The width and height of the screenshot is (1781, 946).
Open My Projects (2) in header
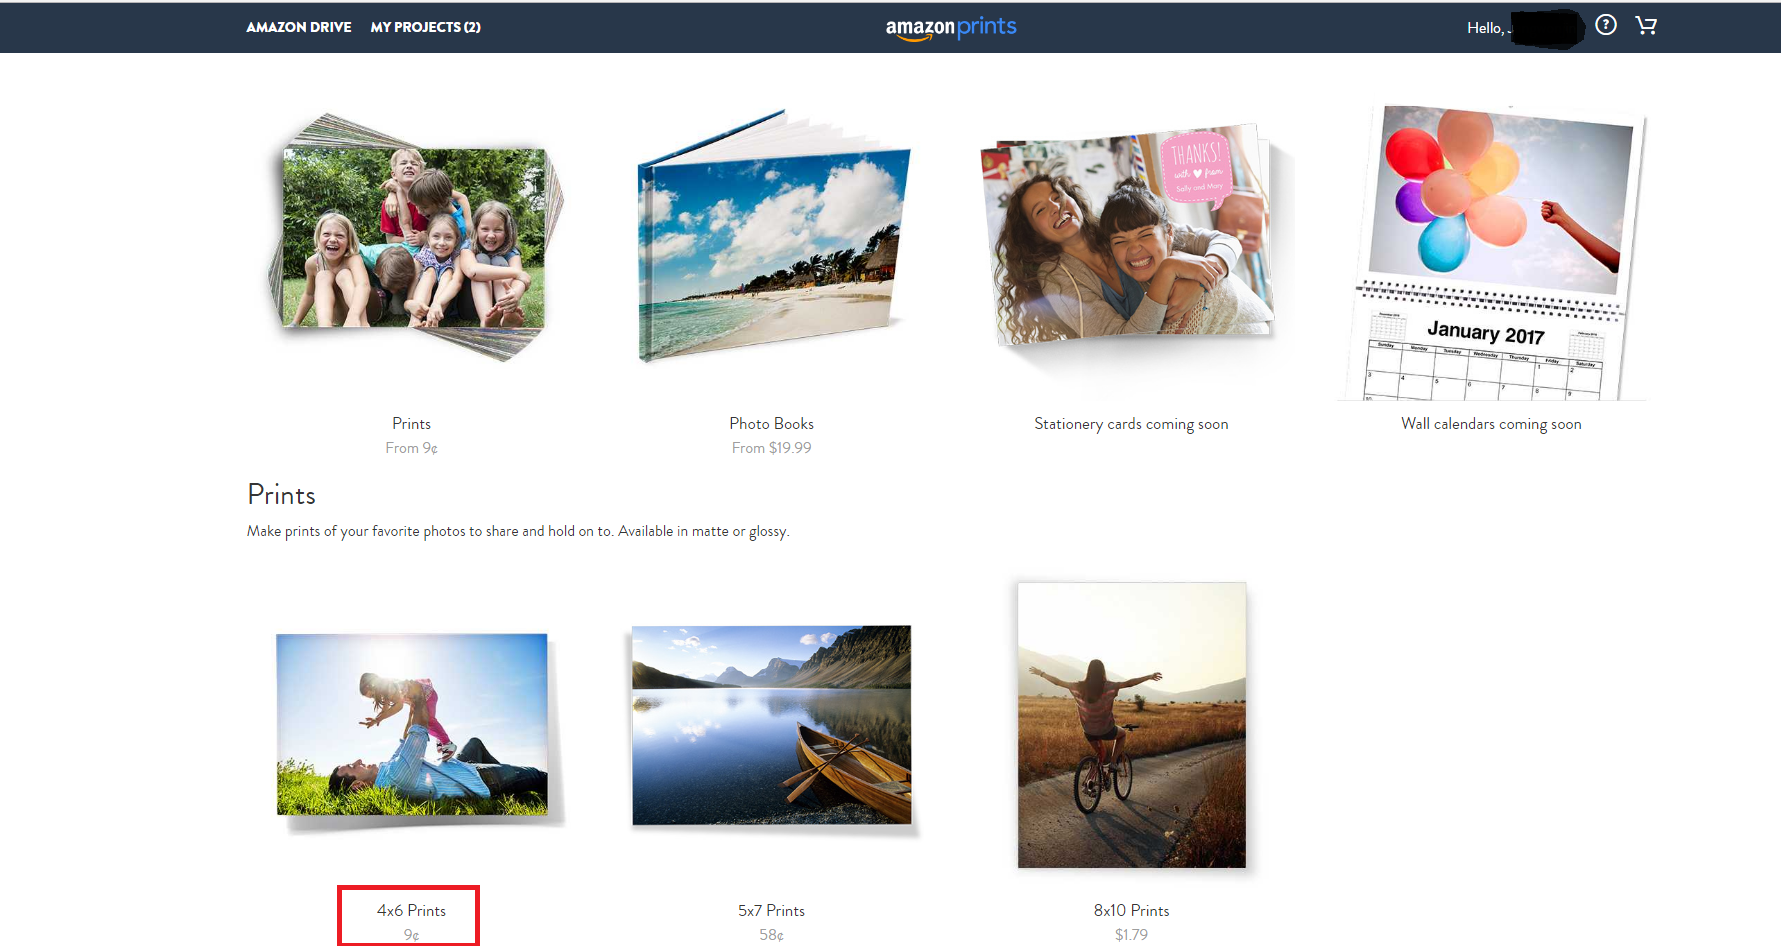(x=425, y=27)
